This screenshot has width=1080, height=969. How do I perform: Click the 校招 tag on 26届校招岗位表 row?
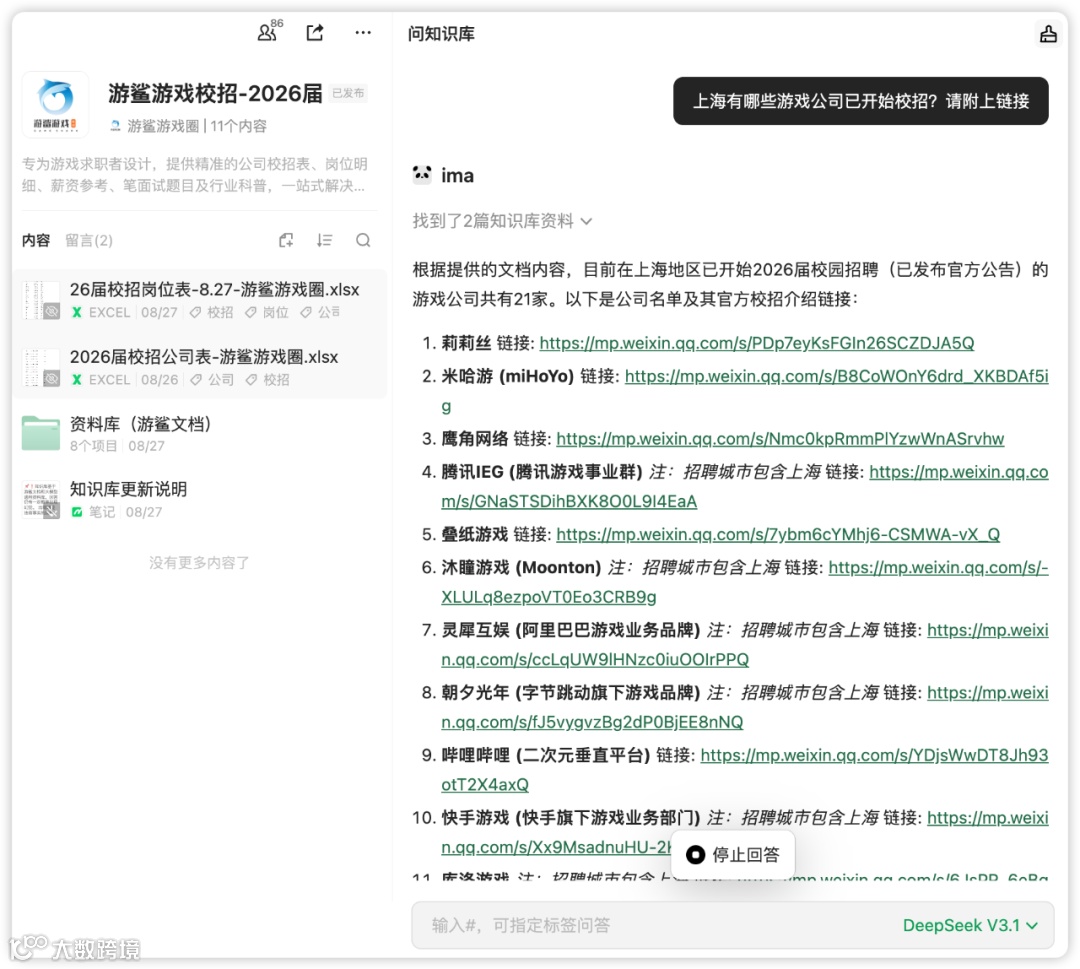pyautogui.click(x=212, y=312)
